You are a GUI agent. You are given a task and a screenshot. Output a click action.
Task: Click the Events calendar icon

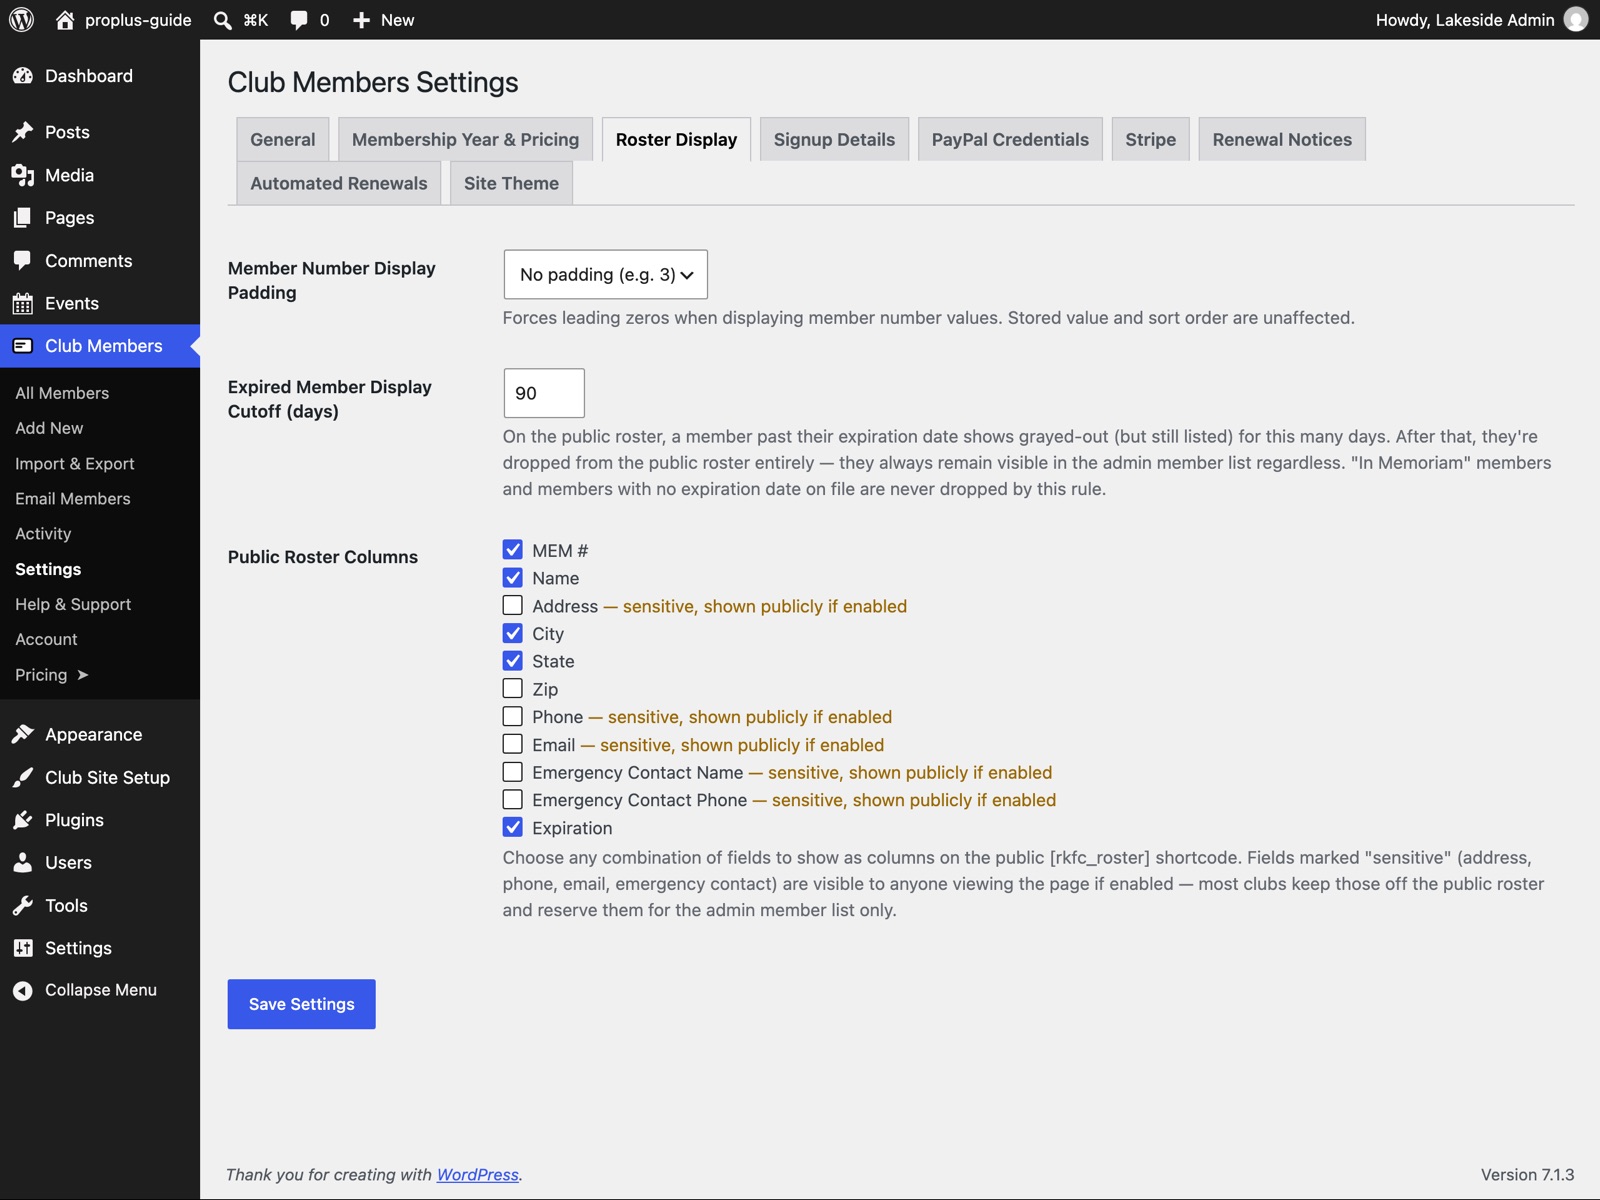pos(23,304)
